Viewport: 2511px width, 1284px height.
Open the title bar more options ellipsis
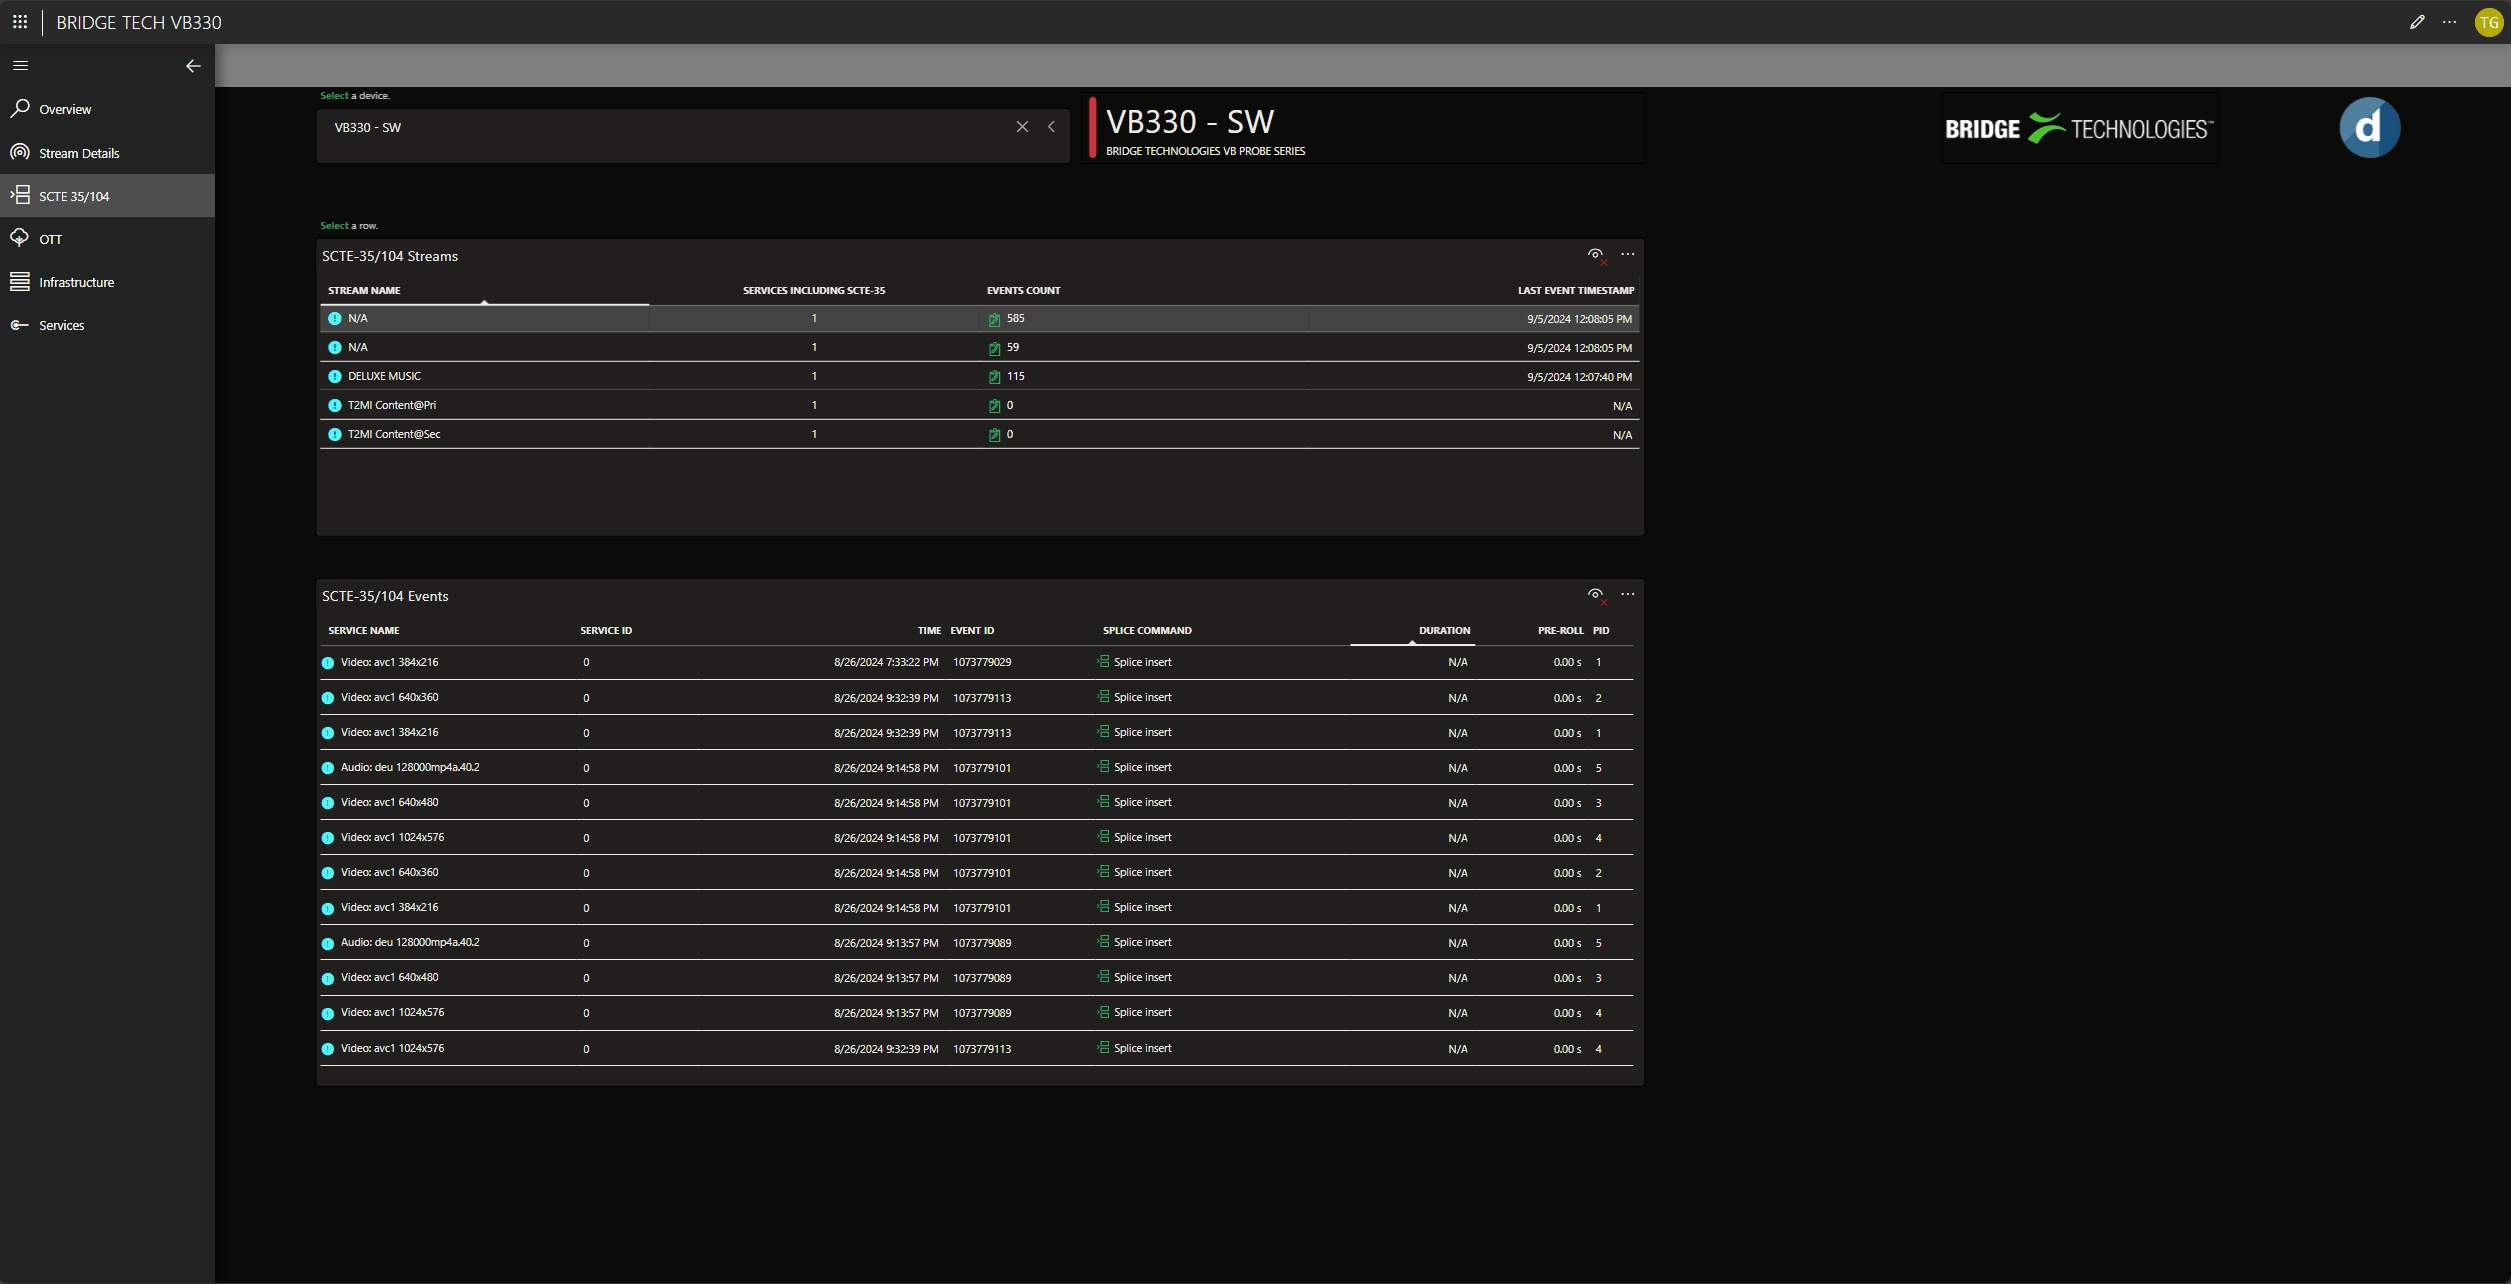coord(2449,22)
